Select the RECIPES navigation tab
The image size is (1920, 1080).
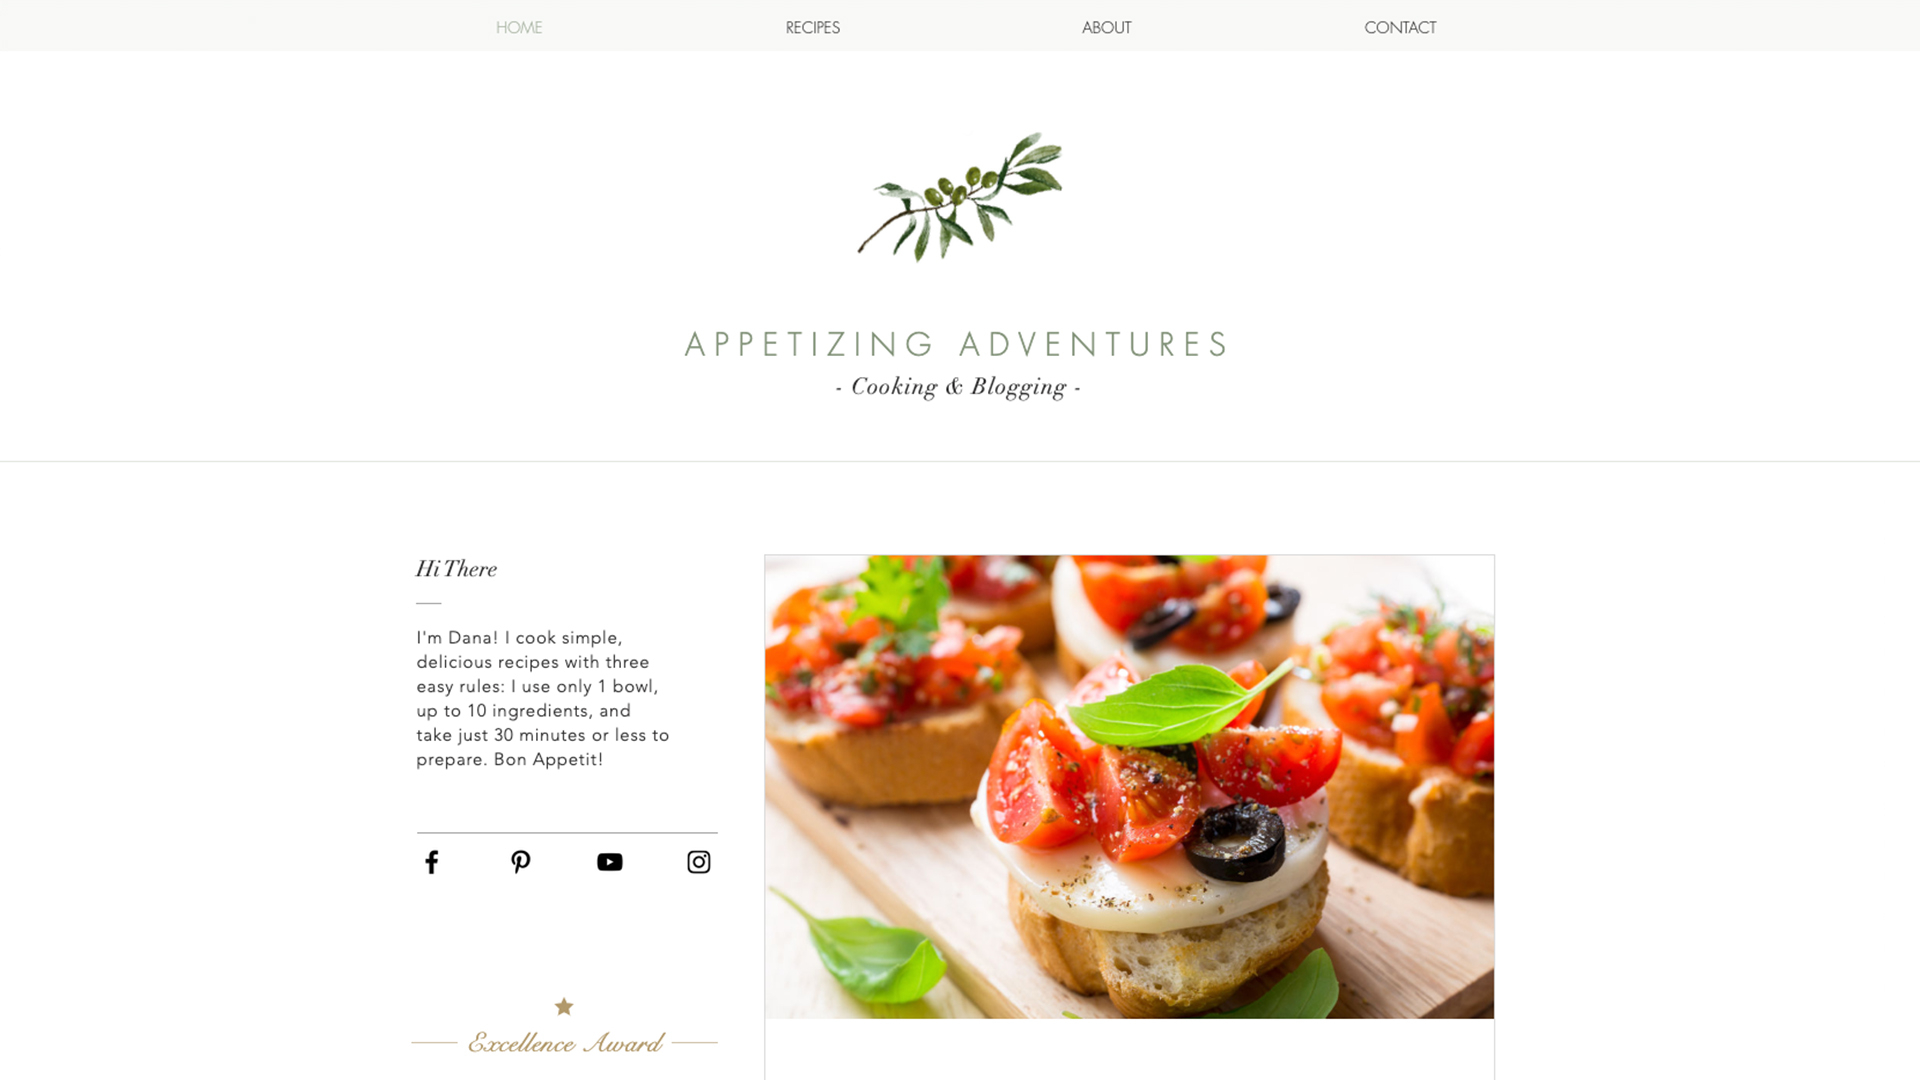(x=812, y=26)
